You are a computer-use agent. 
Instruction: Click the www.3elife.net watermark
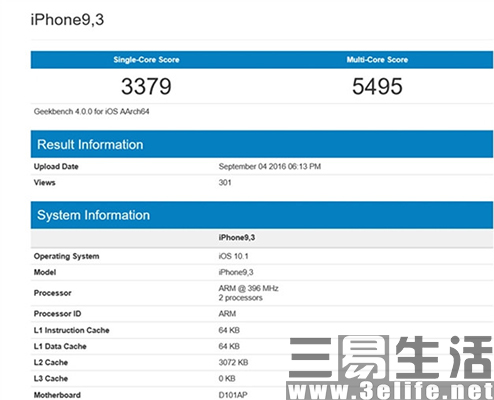390,391
